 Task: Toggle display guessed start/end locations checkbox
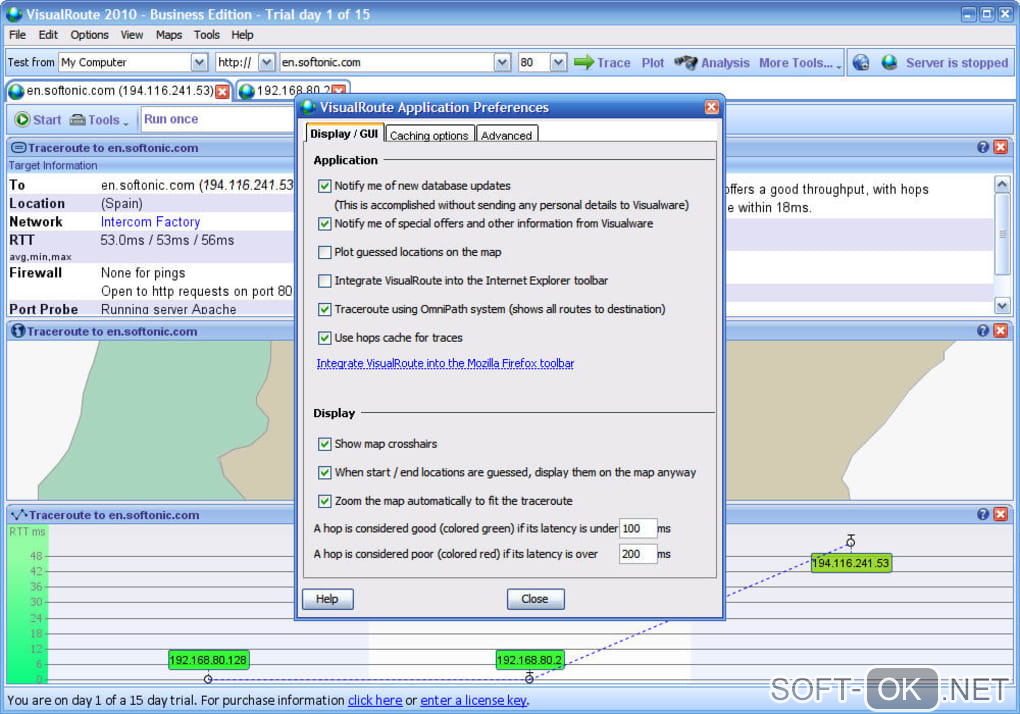tap(325, 473)
